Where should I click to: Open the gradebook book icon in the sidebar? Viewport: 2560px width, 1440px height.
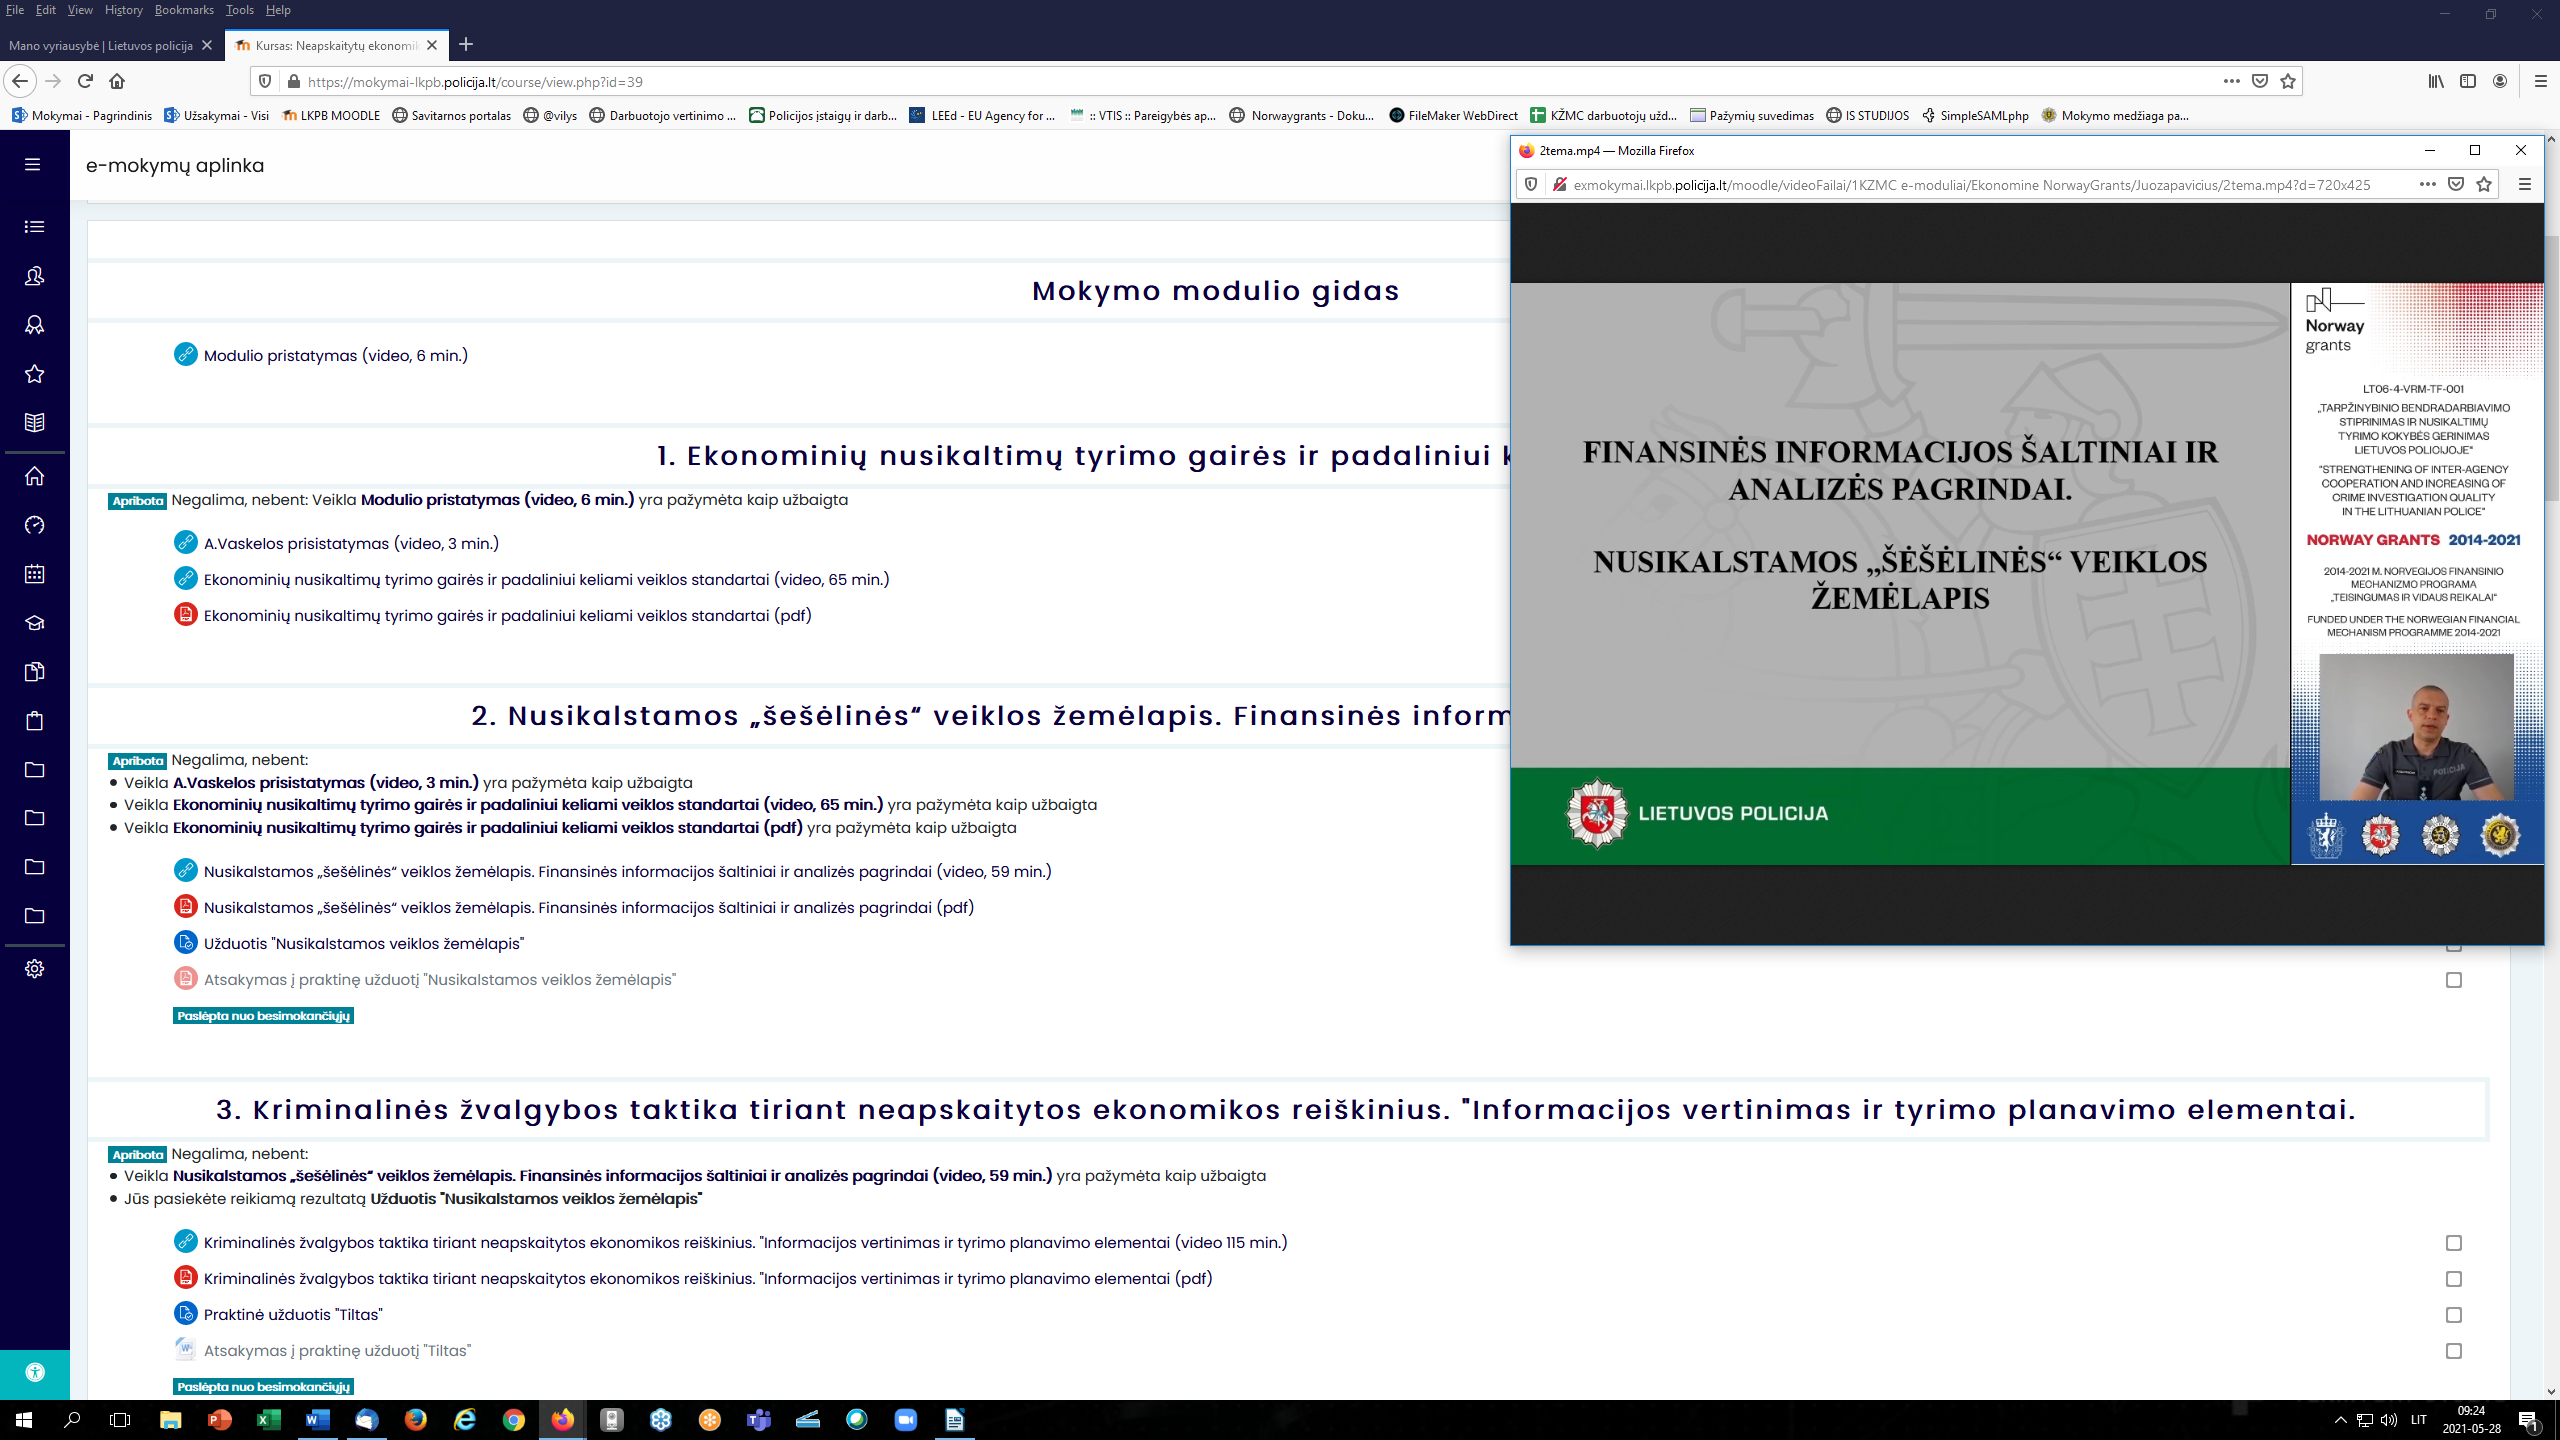click(34, 422)
